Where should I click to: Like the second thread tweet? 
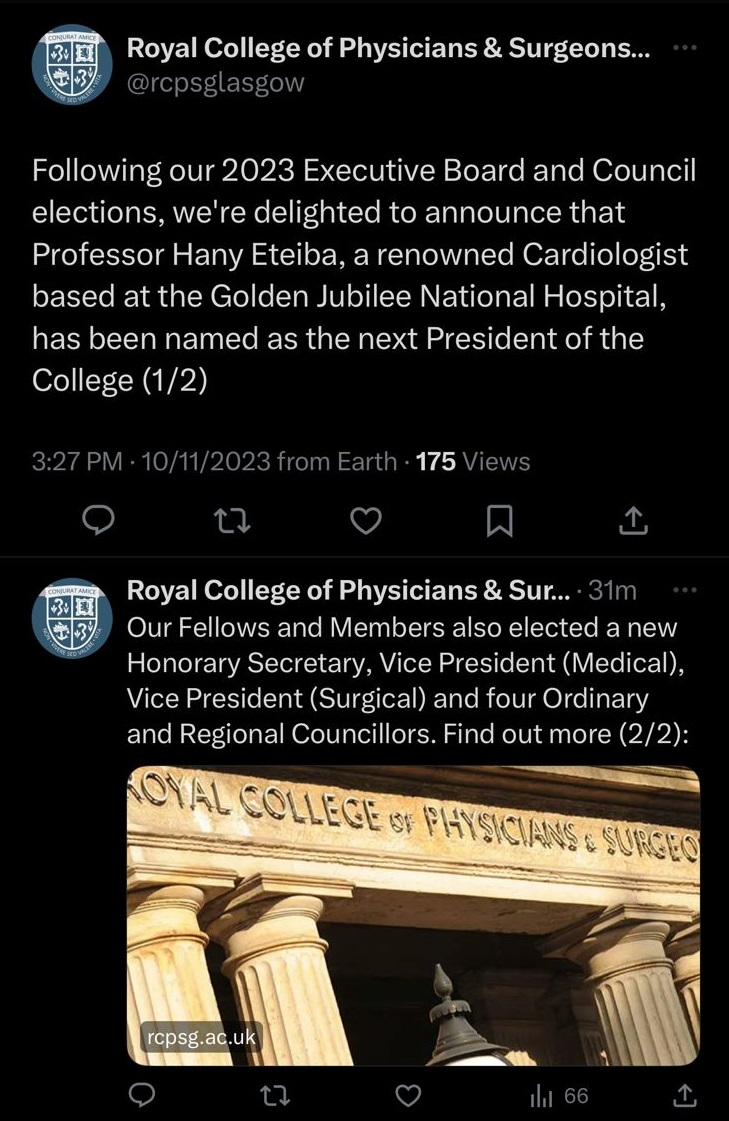408,1096
